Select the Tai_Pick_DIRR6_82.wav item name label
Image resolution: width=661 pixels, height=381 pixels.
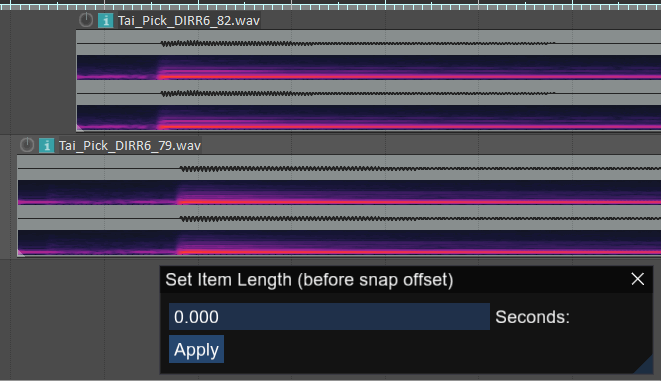pyautogui.click(x=188, y=21)
